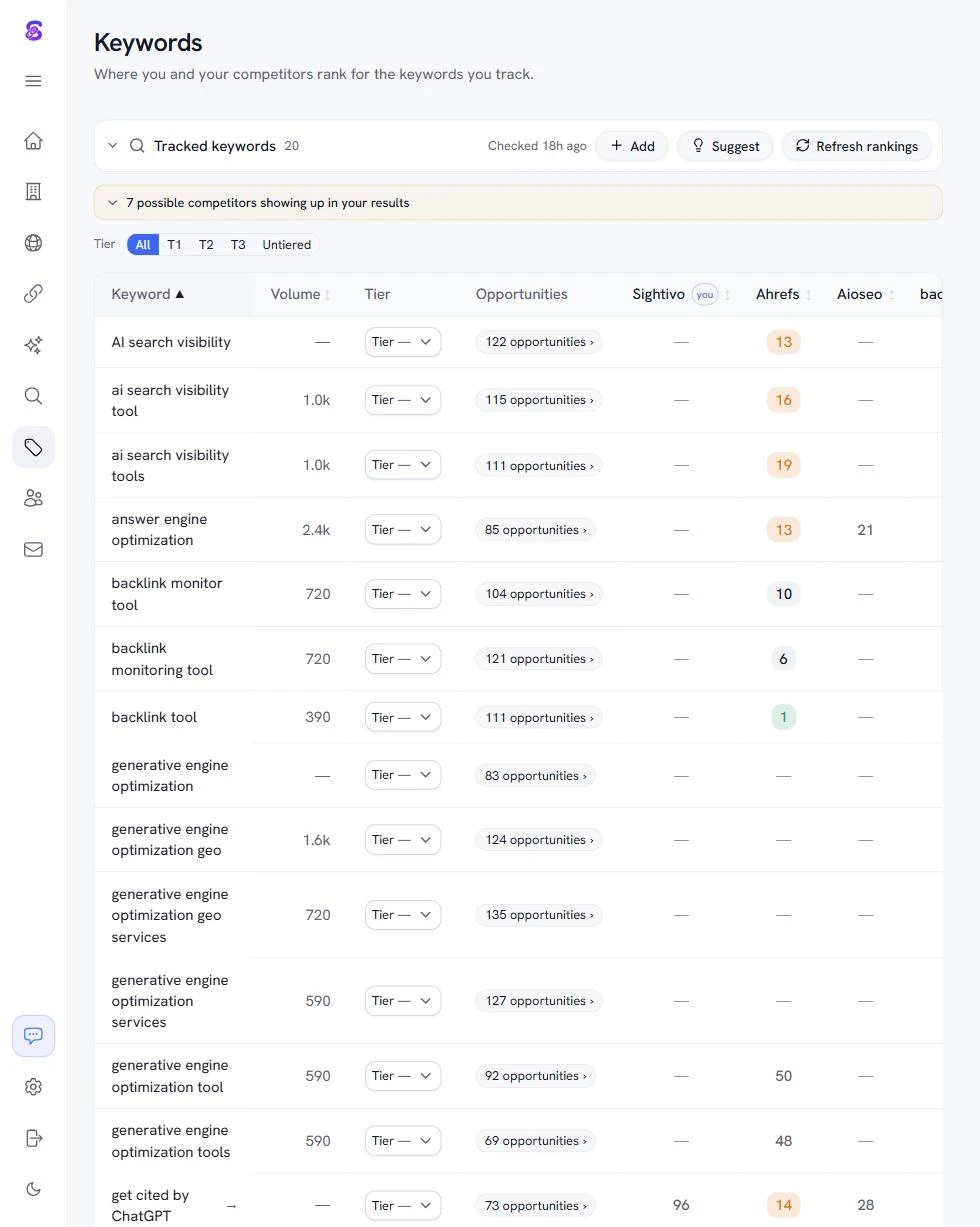The height and width of the screenshot is (1227, 980).
Task: Open Tier dropdown for ai search visibility tool
Action: coord(403,400)
